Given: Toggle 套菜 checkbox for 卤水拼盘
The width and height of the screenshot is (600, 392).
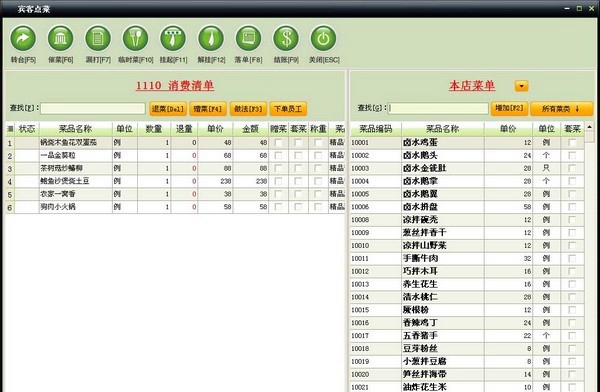Looking at the screenshot, I should [x=572, y=207].
